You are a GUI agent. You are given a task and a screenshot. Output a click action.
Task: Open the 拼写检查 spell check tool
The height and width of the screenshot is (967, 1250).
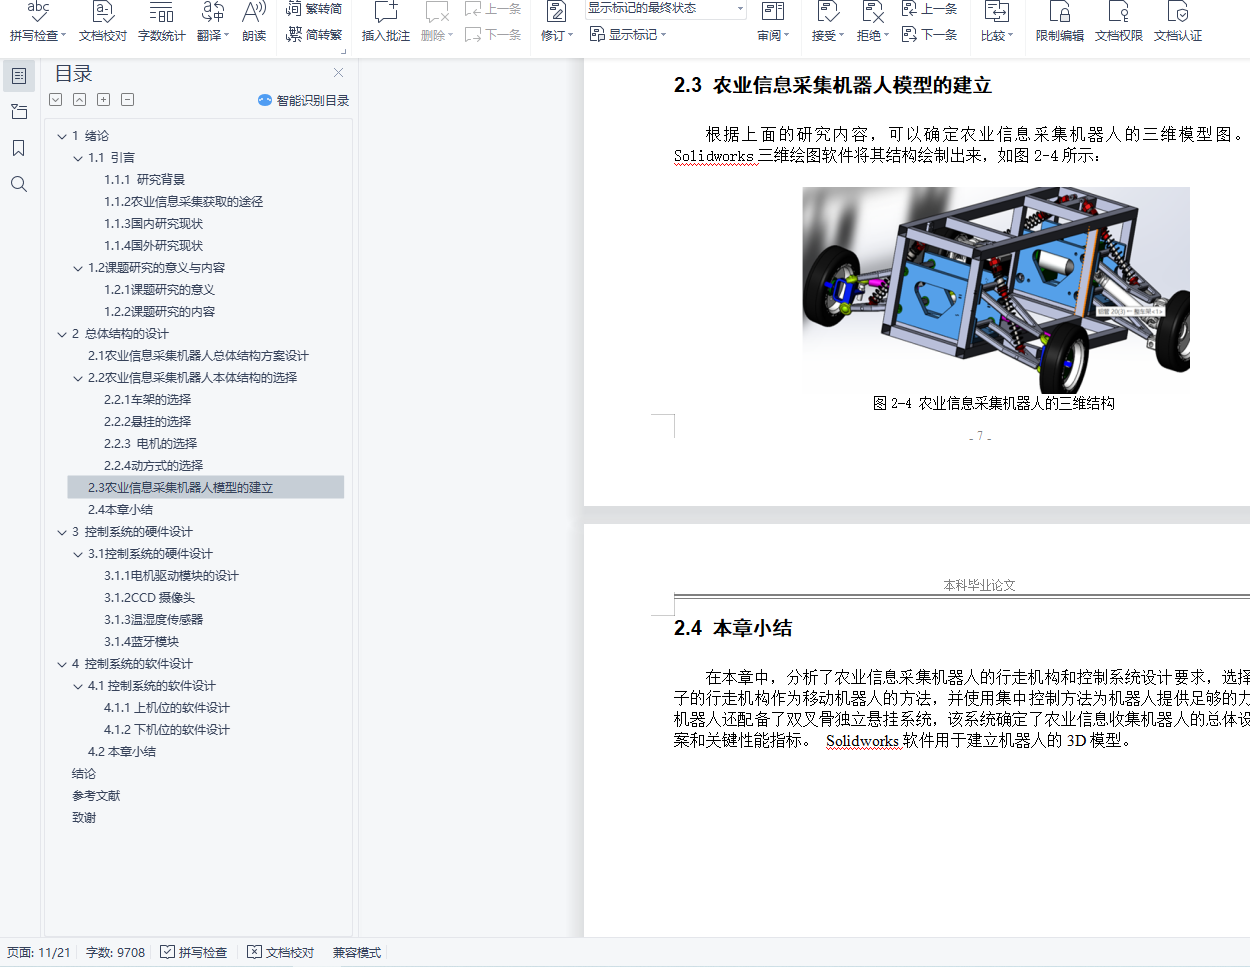click(37, 22)
